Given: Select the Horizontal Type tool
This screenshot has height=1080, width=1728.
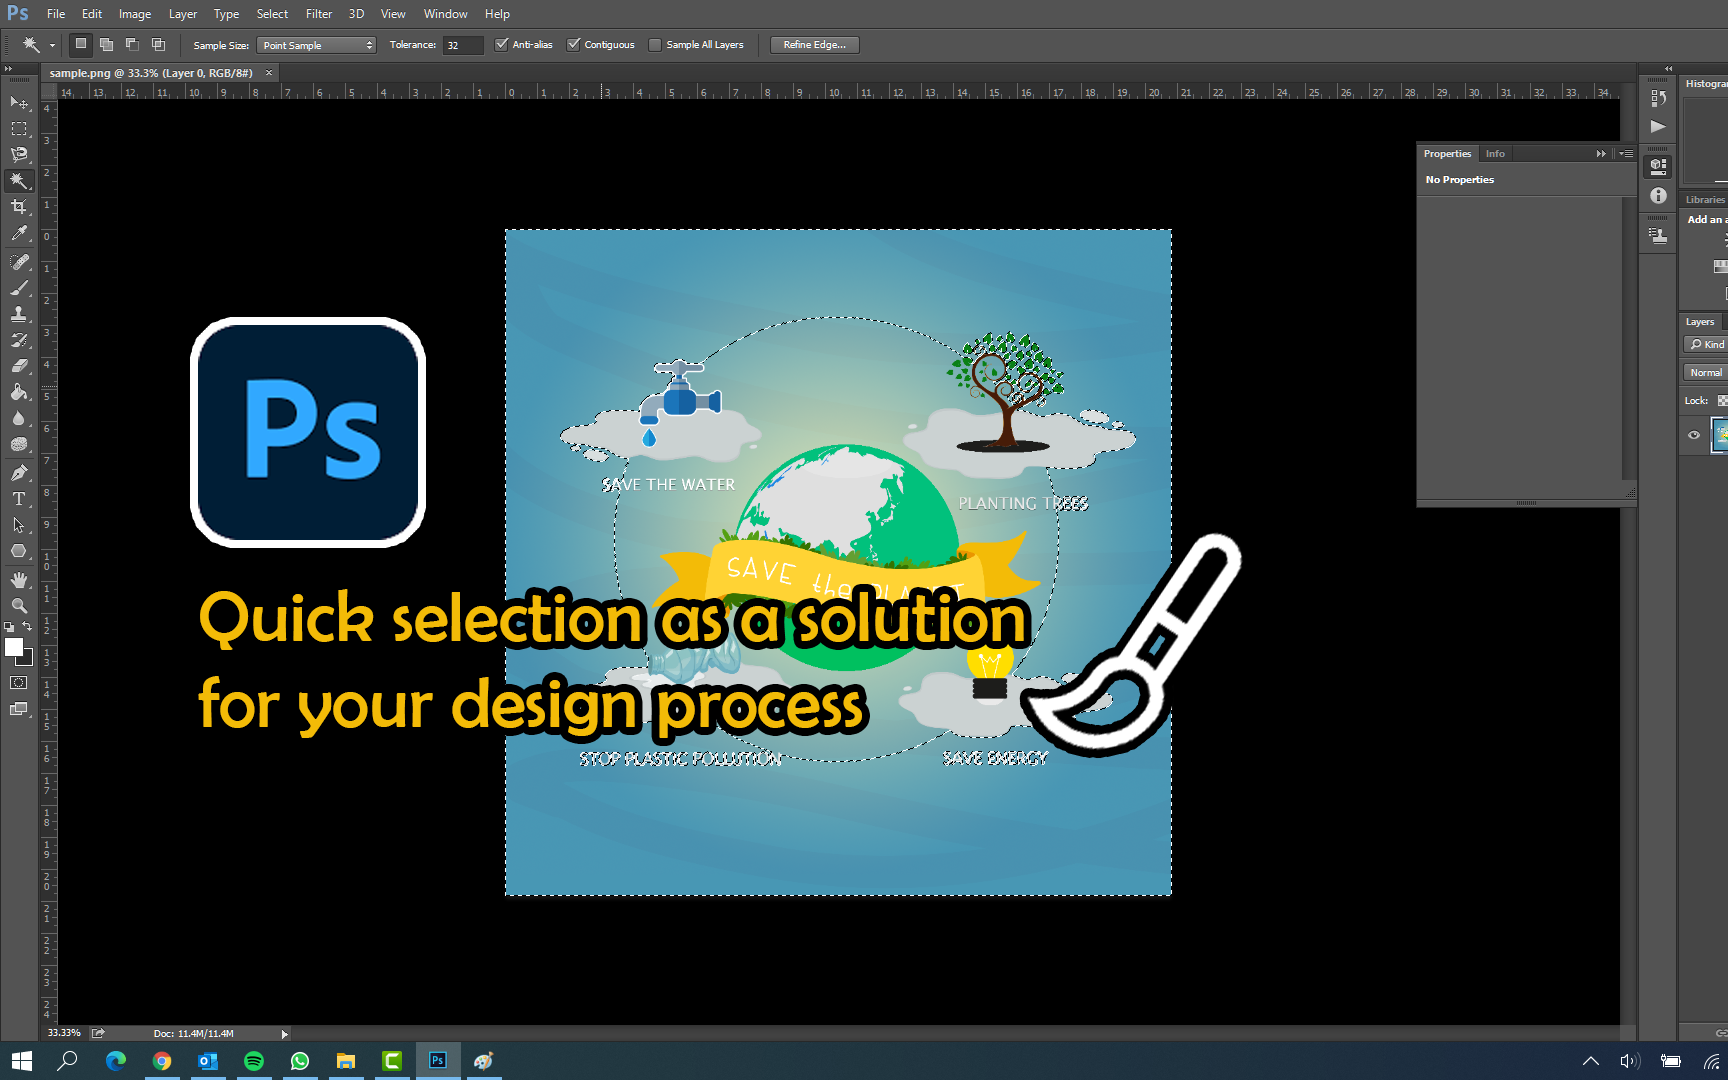Looking at the screenshot, I should click(18, 497).
